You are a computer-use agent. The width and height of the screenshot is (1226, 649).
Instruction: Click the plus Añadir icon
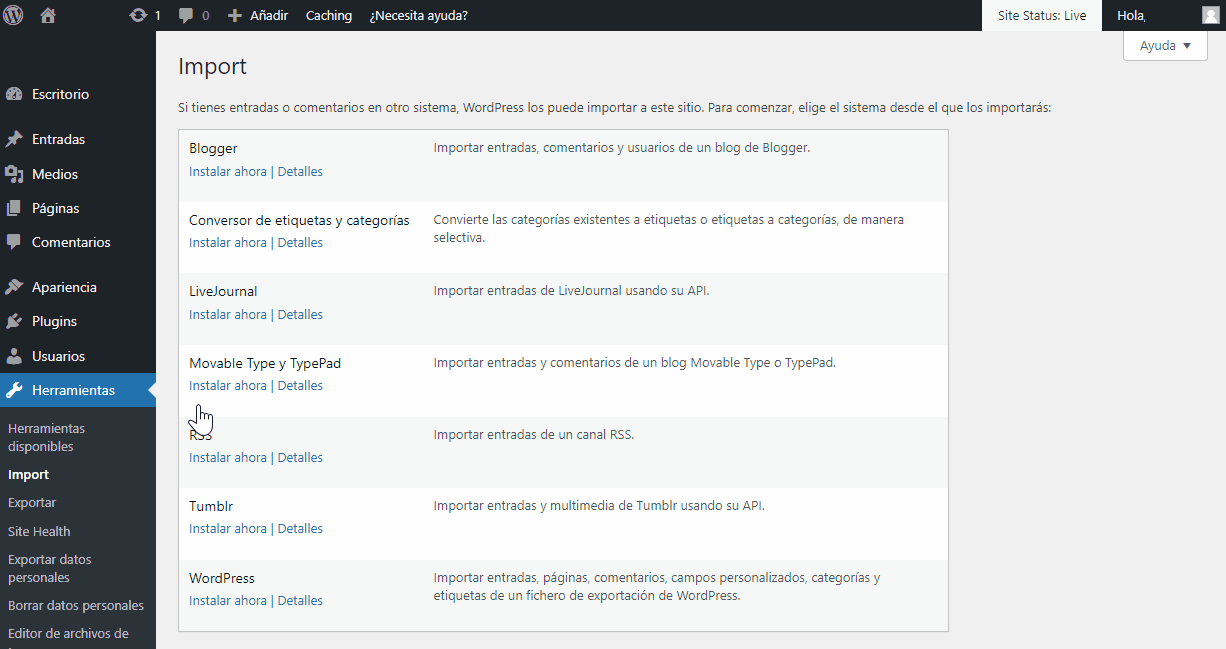click(235, 15)
